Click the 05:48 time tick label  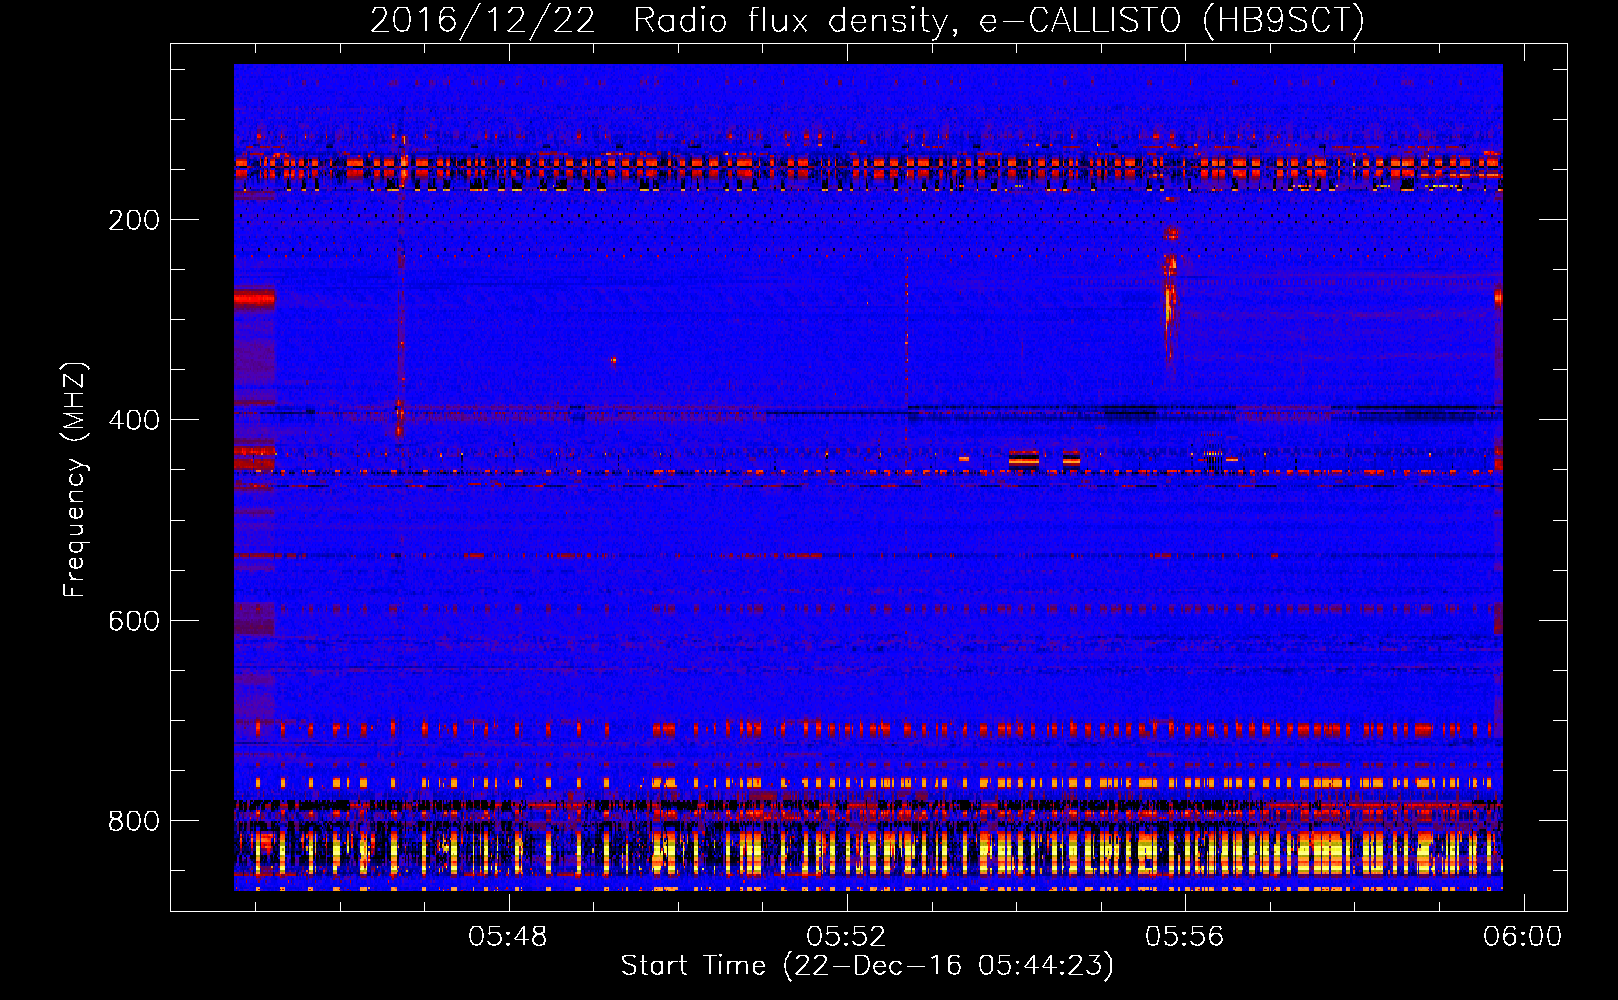pos(508,936)
